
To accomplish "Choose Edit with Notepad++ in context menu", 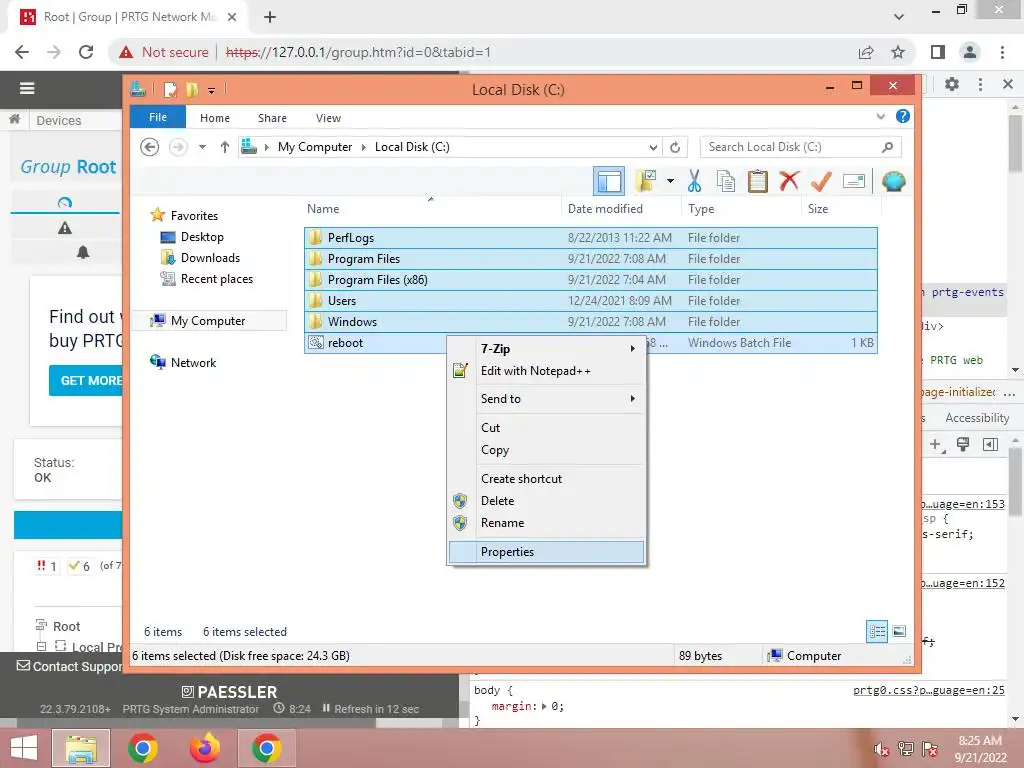I will click(547, 371).
